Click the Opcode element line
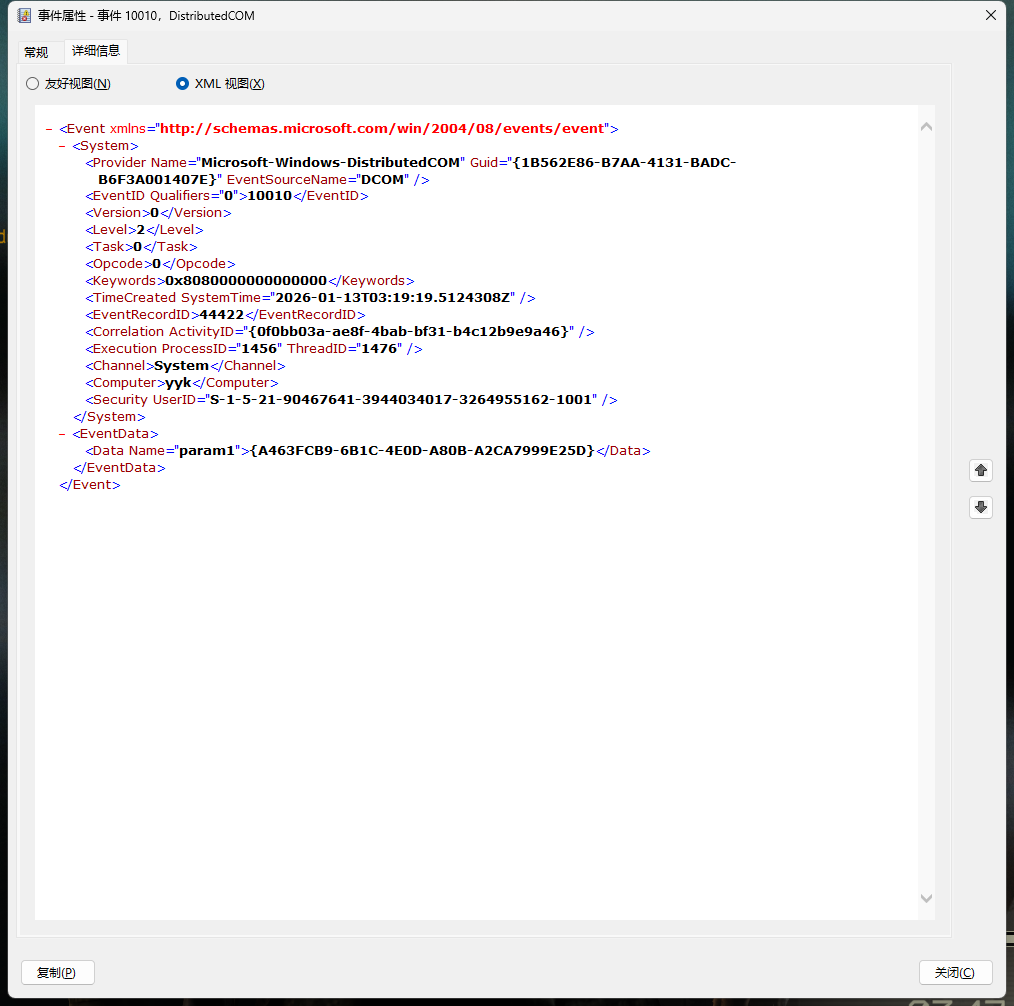The height and width of the screenshot is (1006, 1014). click(160, 264)
